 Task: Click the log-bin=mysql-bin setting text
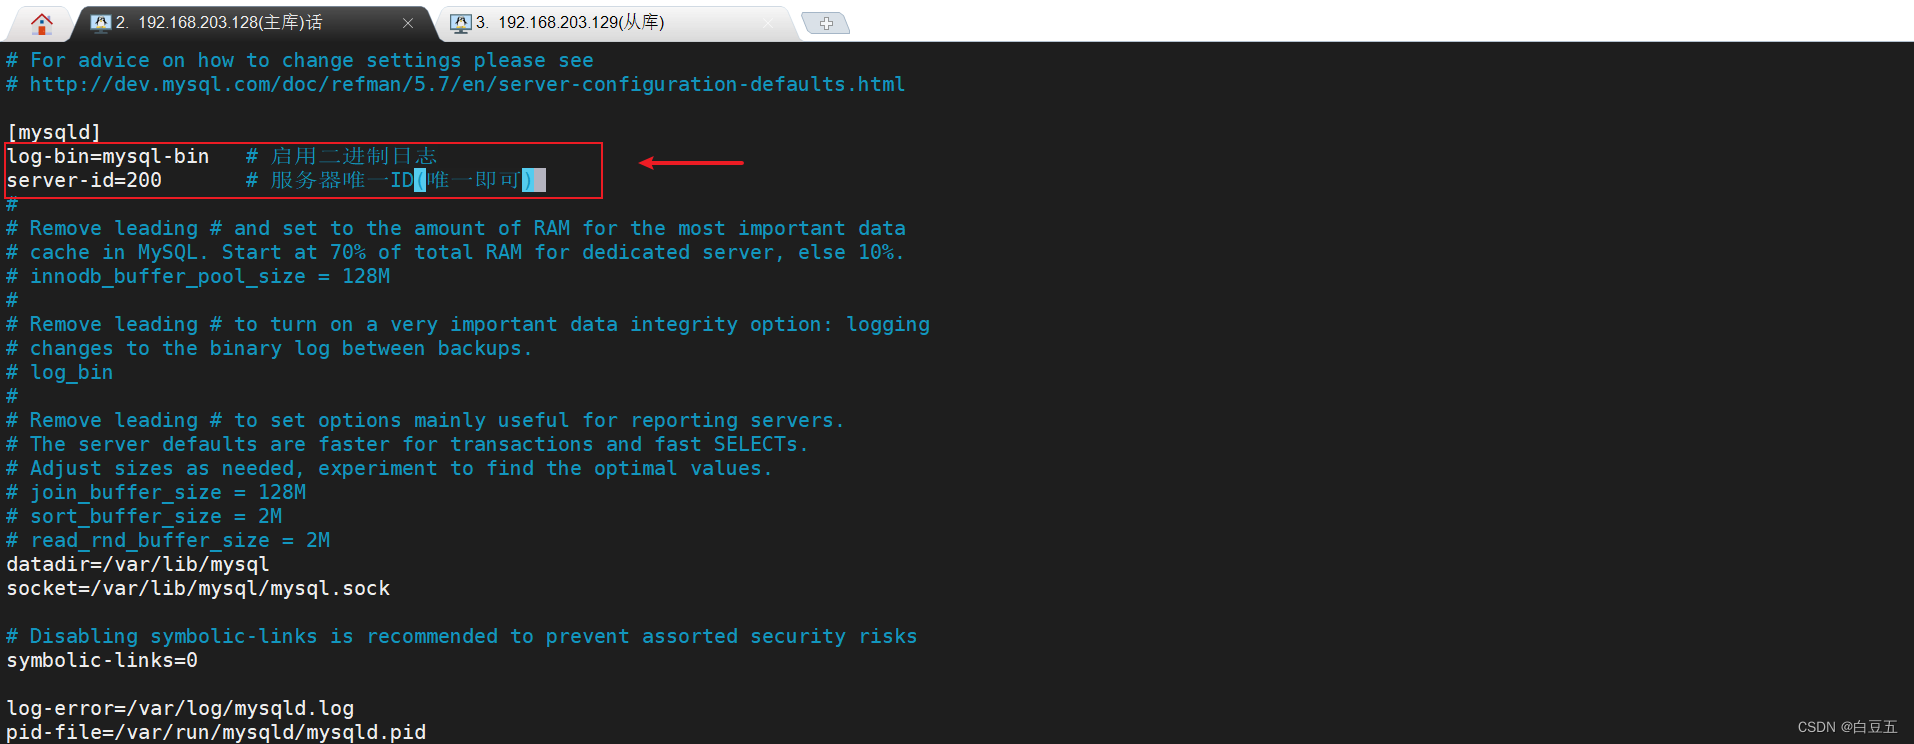tap(108, 156)
